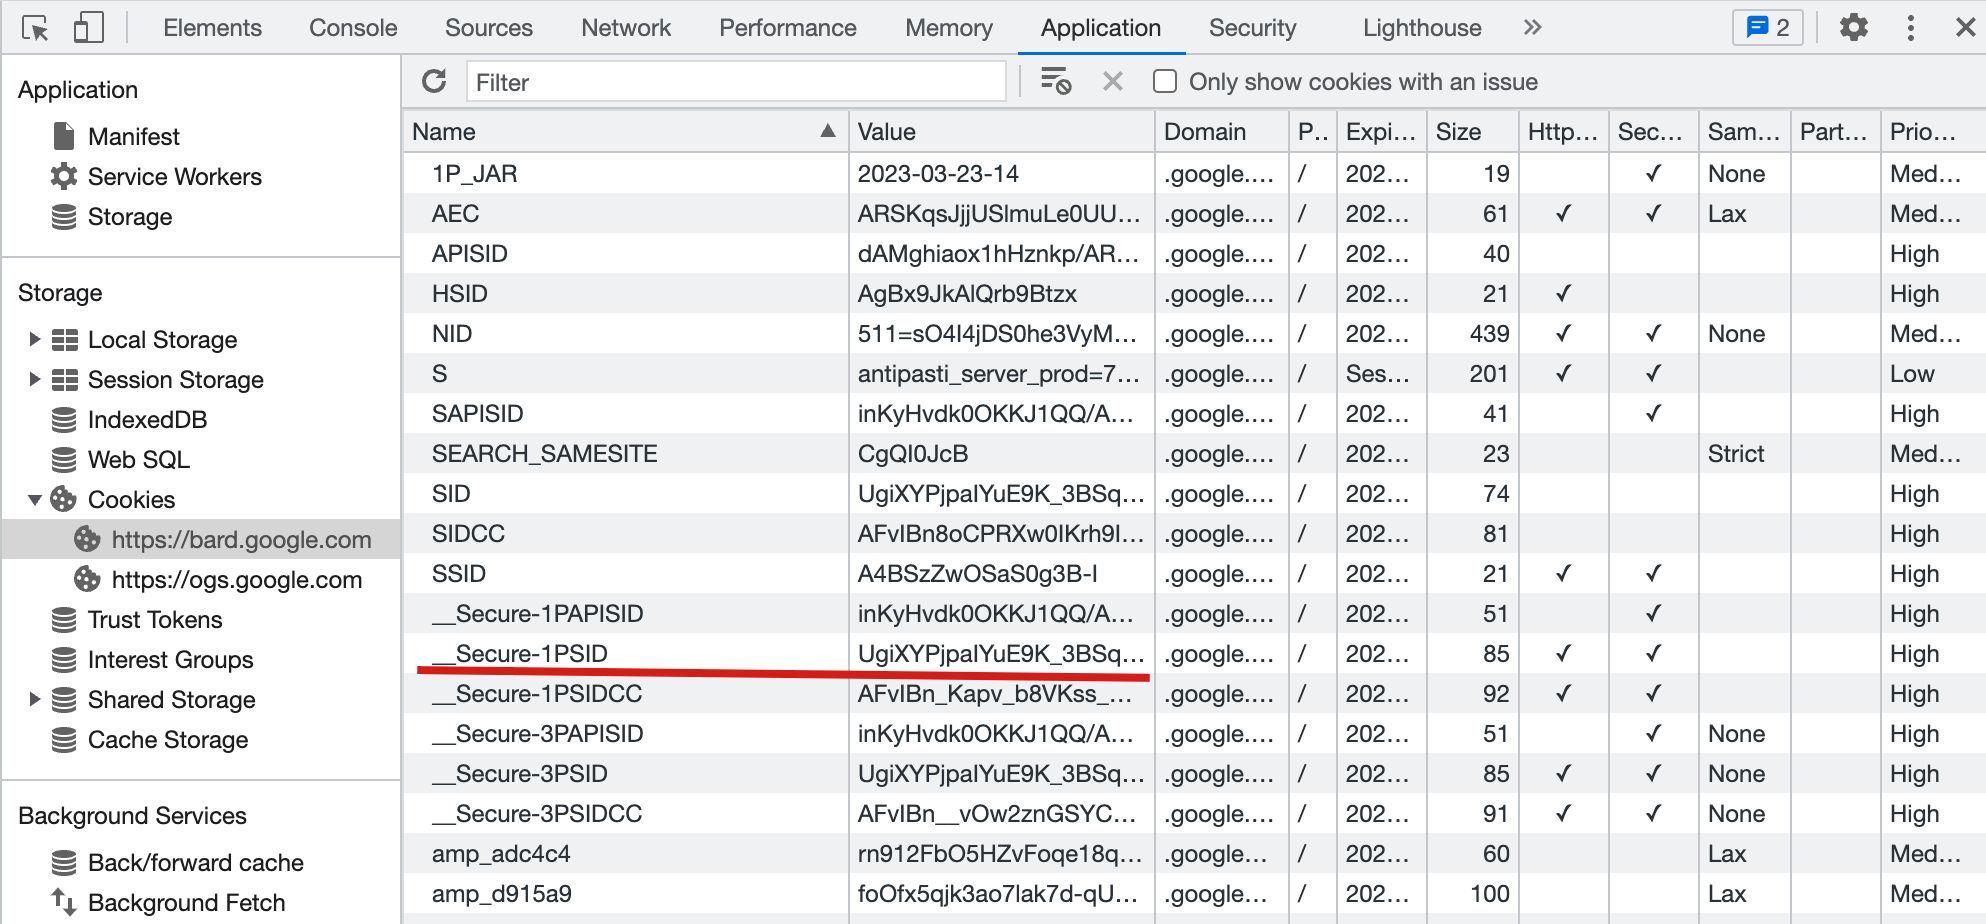The height and width of the screenshot is (924, 1986).
Task: Click the Back/forward cache icon
Action: [x=64, y=862]
